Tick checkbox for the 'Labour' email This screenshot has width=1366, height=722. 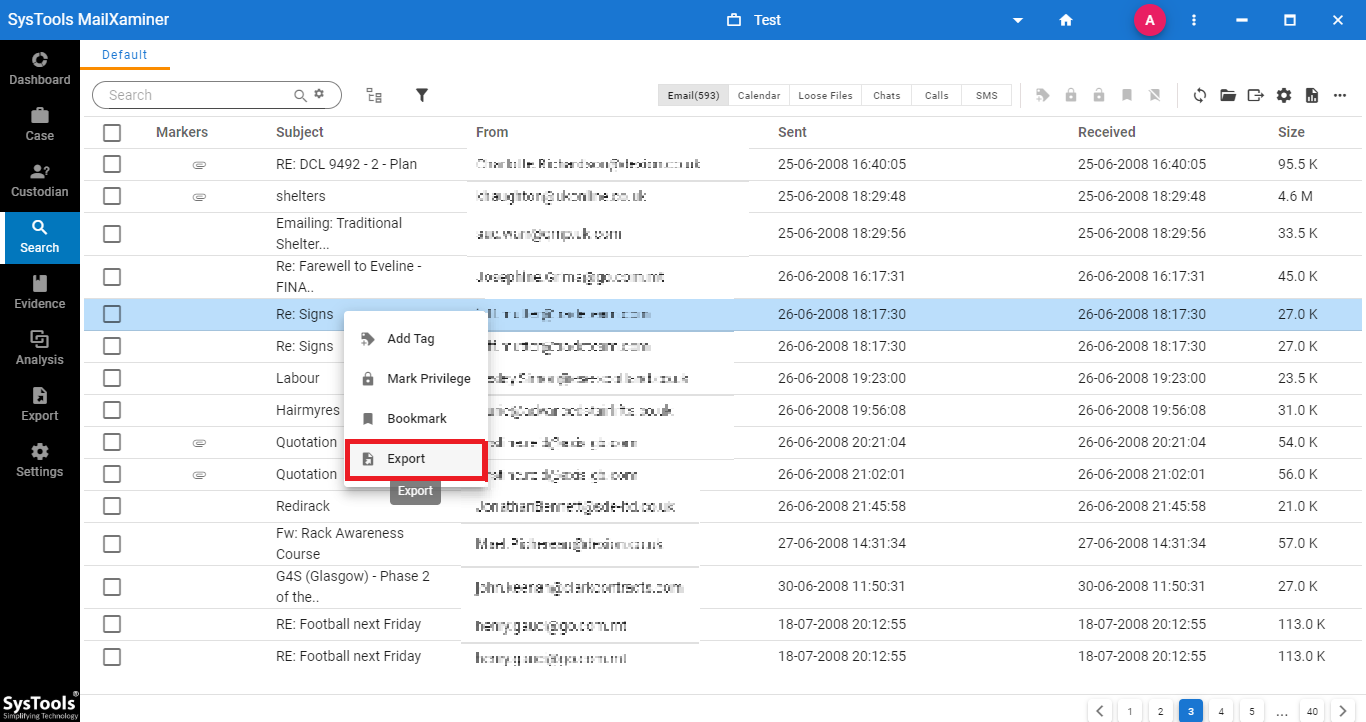pyautogui.click(x=112, y=378)
